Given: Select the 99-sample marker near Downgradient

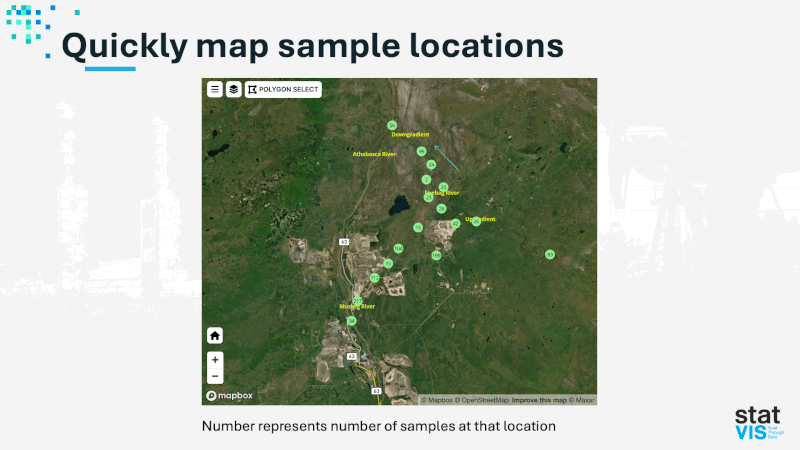Looking at the screenshot, I should pos(421,152).
